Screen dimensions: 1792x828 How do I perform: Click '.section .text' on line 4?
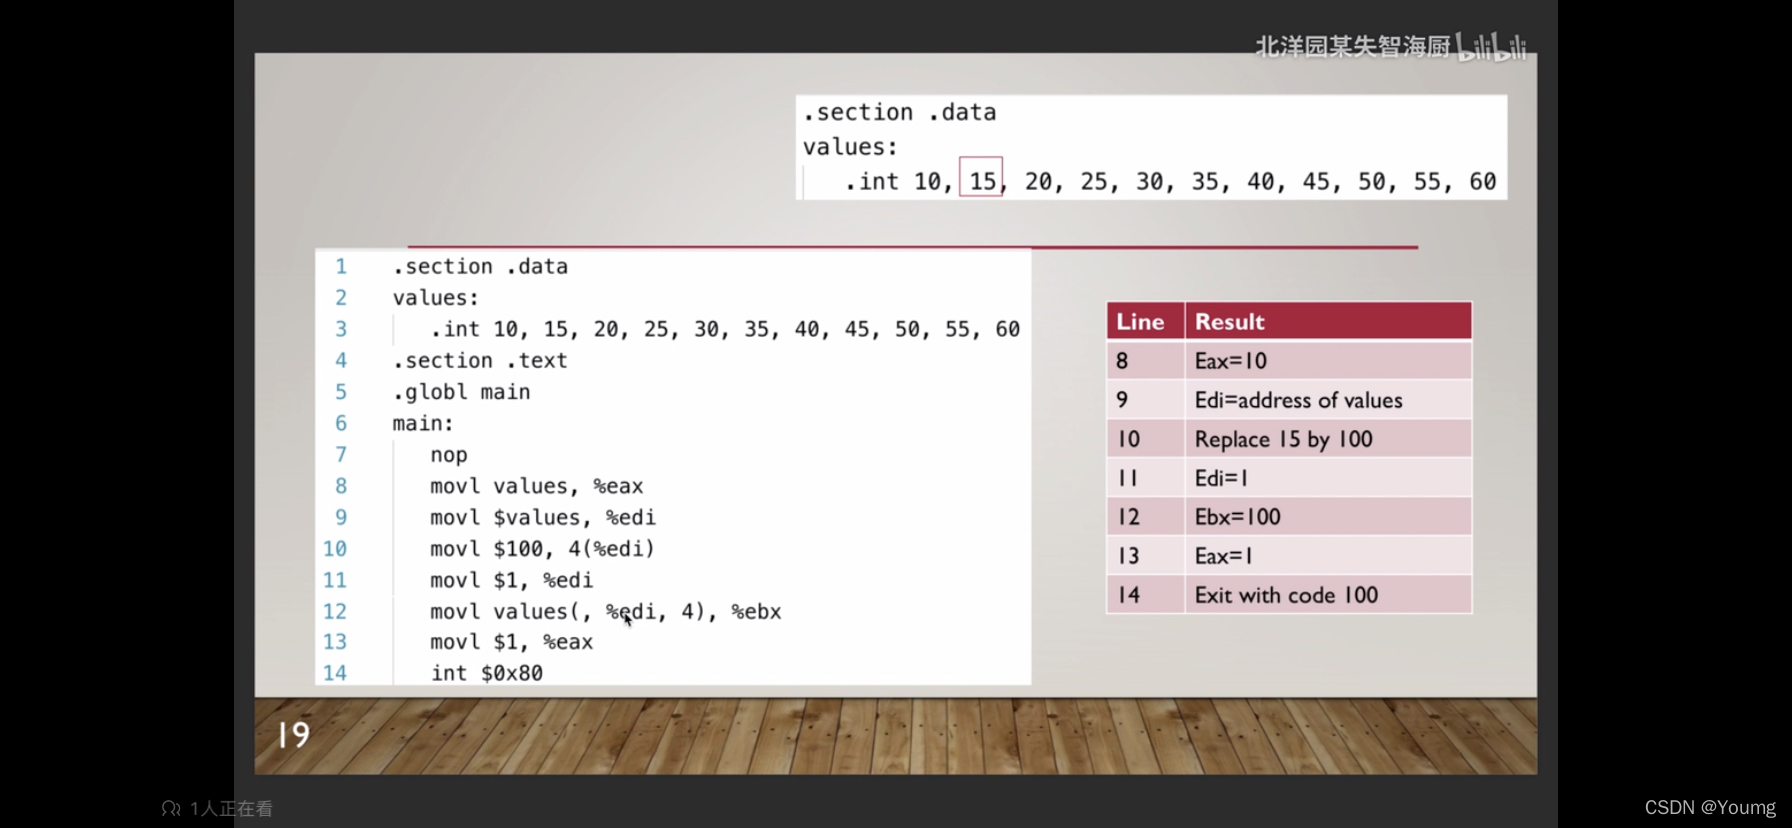[479, 360]
